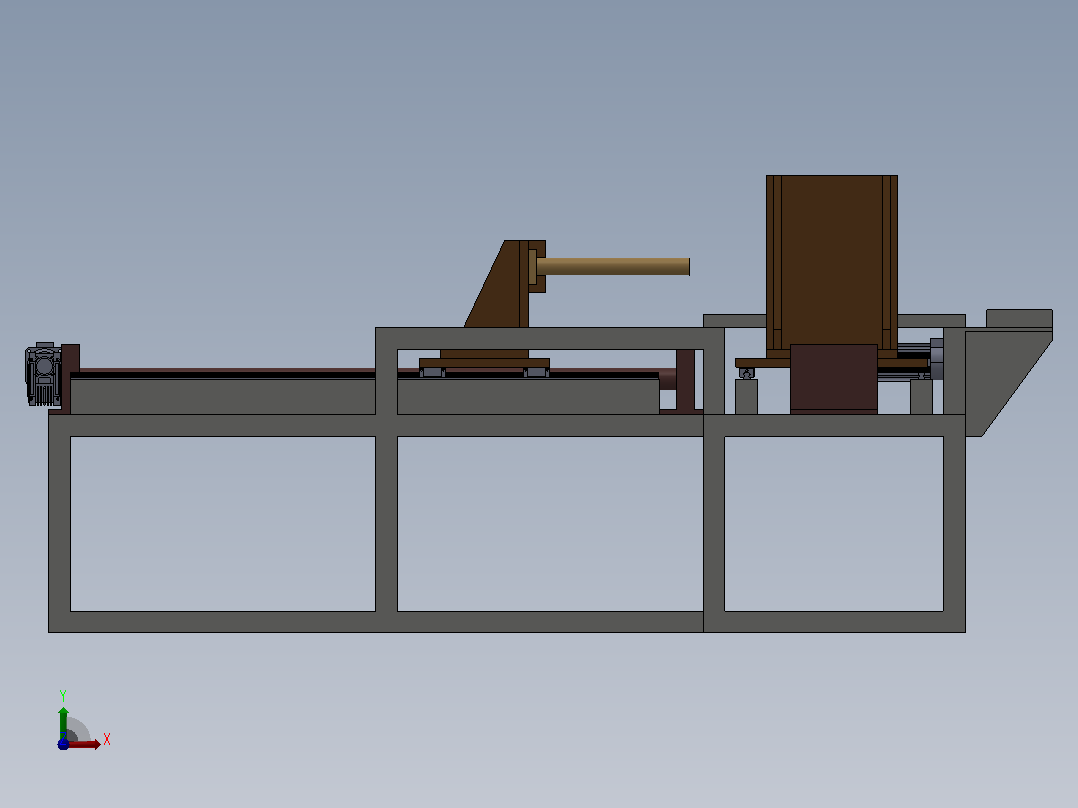
Task: Select the dark brown block below the tall box
Action: tap(833, 378)
